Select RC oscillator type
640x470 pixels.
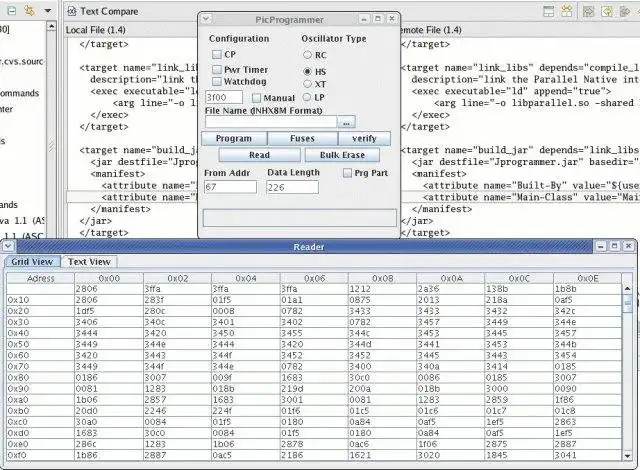point(307,55)
